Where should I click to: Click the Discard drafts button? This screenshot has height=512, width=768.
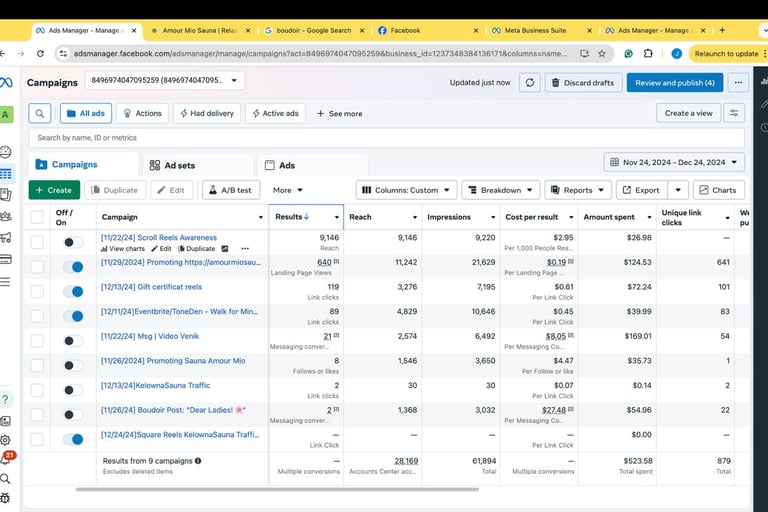point(583,83)
